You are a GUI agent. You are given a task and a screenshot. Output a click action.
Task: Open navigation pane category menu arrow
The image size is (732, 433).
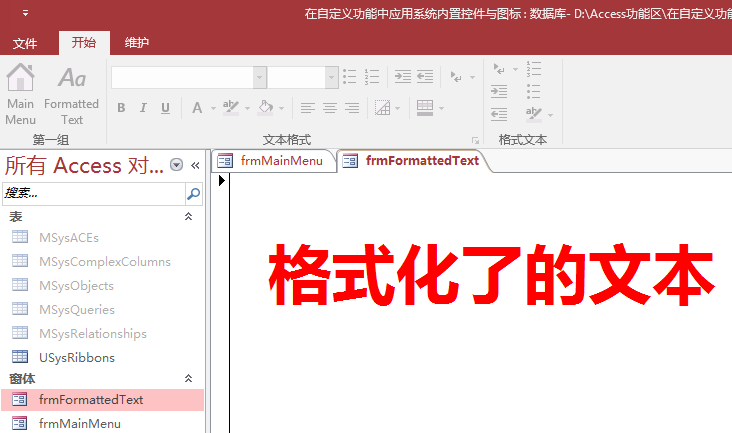coord(176,165)
